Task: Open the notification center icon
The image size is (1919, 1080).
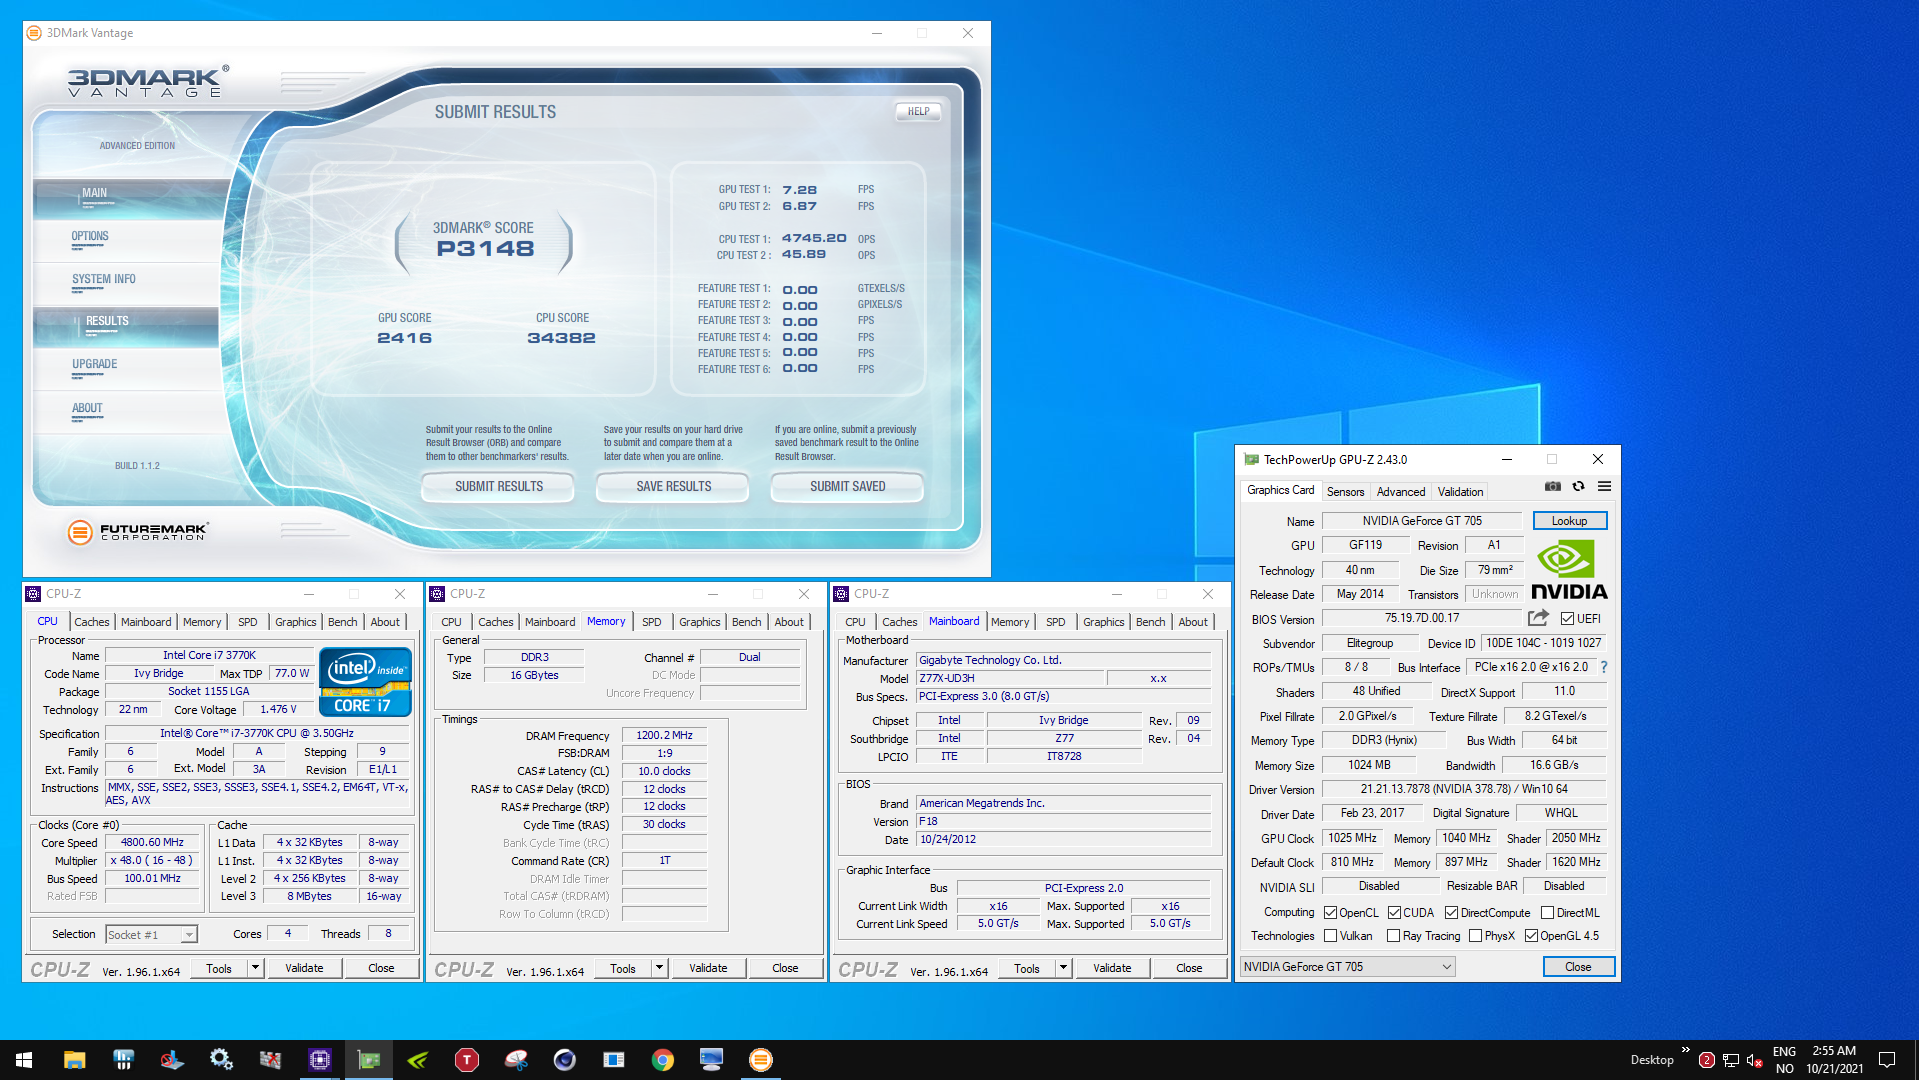Action: 1887,1060
